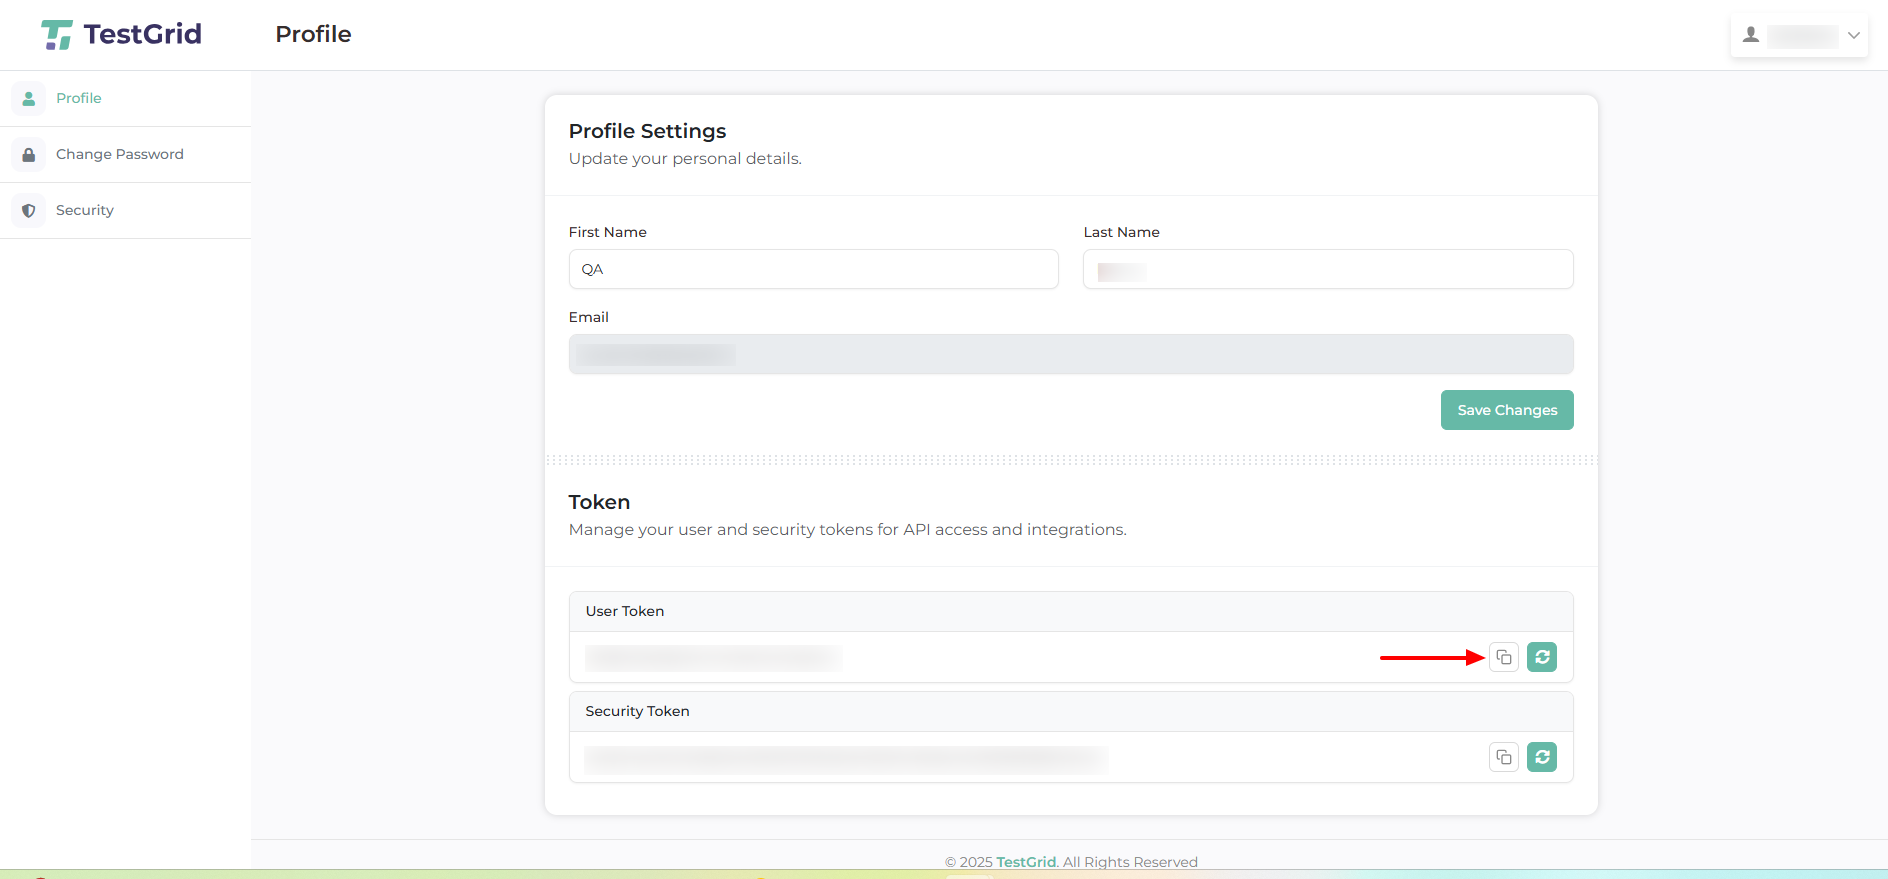Image resolution: width=1888 pixels, height=879 pixels.
Task: Click the blurred User Token value
Action: point(713,657)
